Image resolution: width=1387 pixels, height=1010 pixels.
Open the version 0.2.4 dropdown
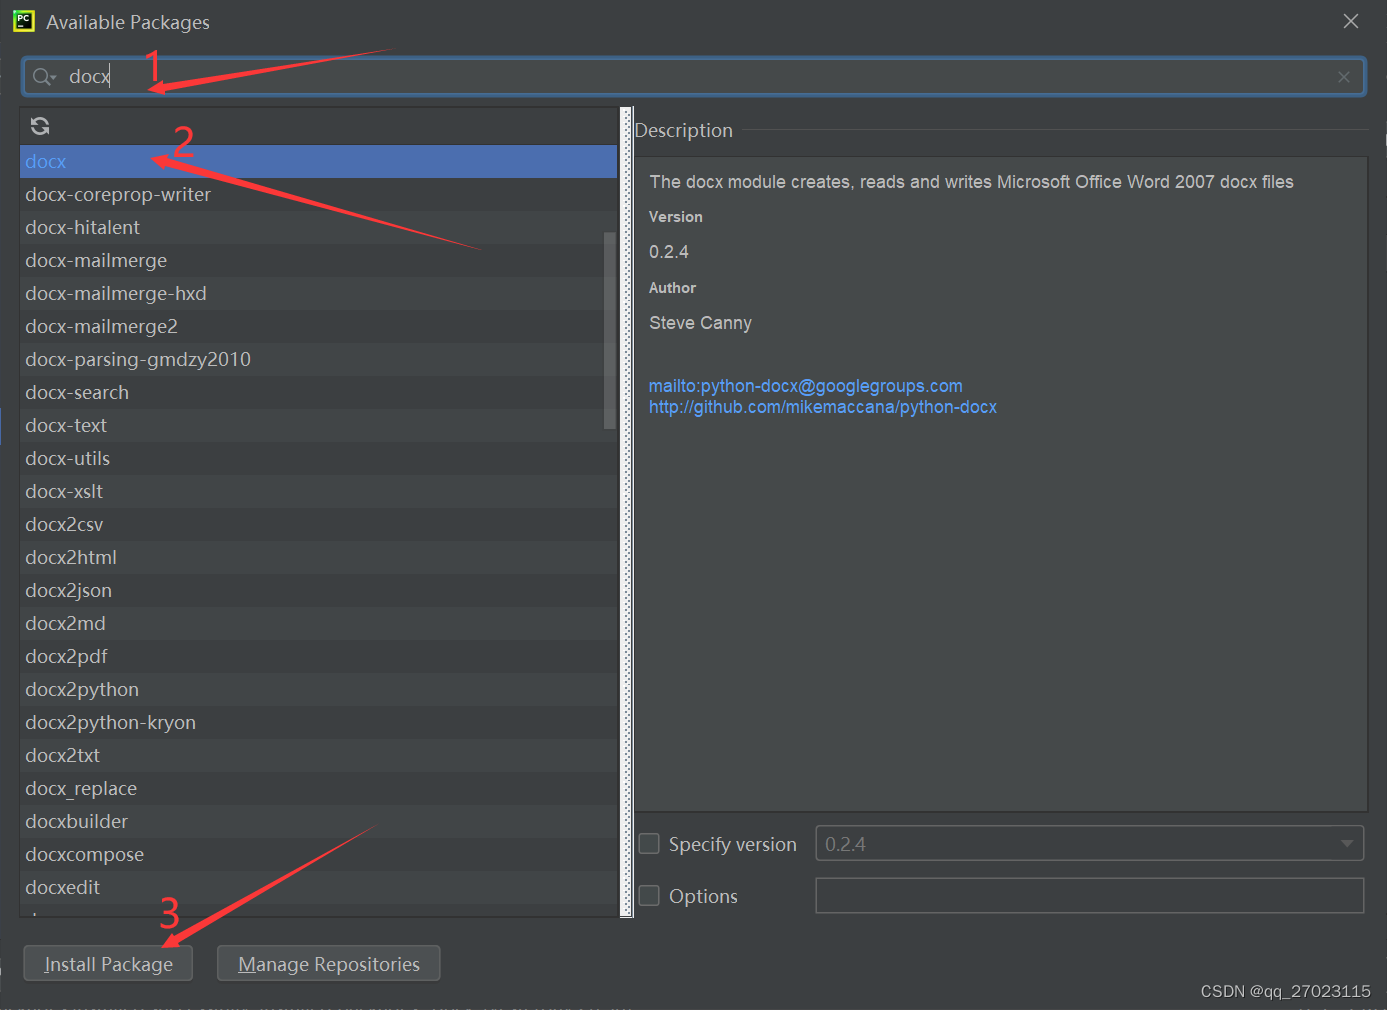tap(1090, 844)
